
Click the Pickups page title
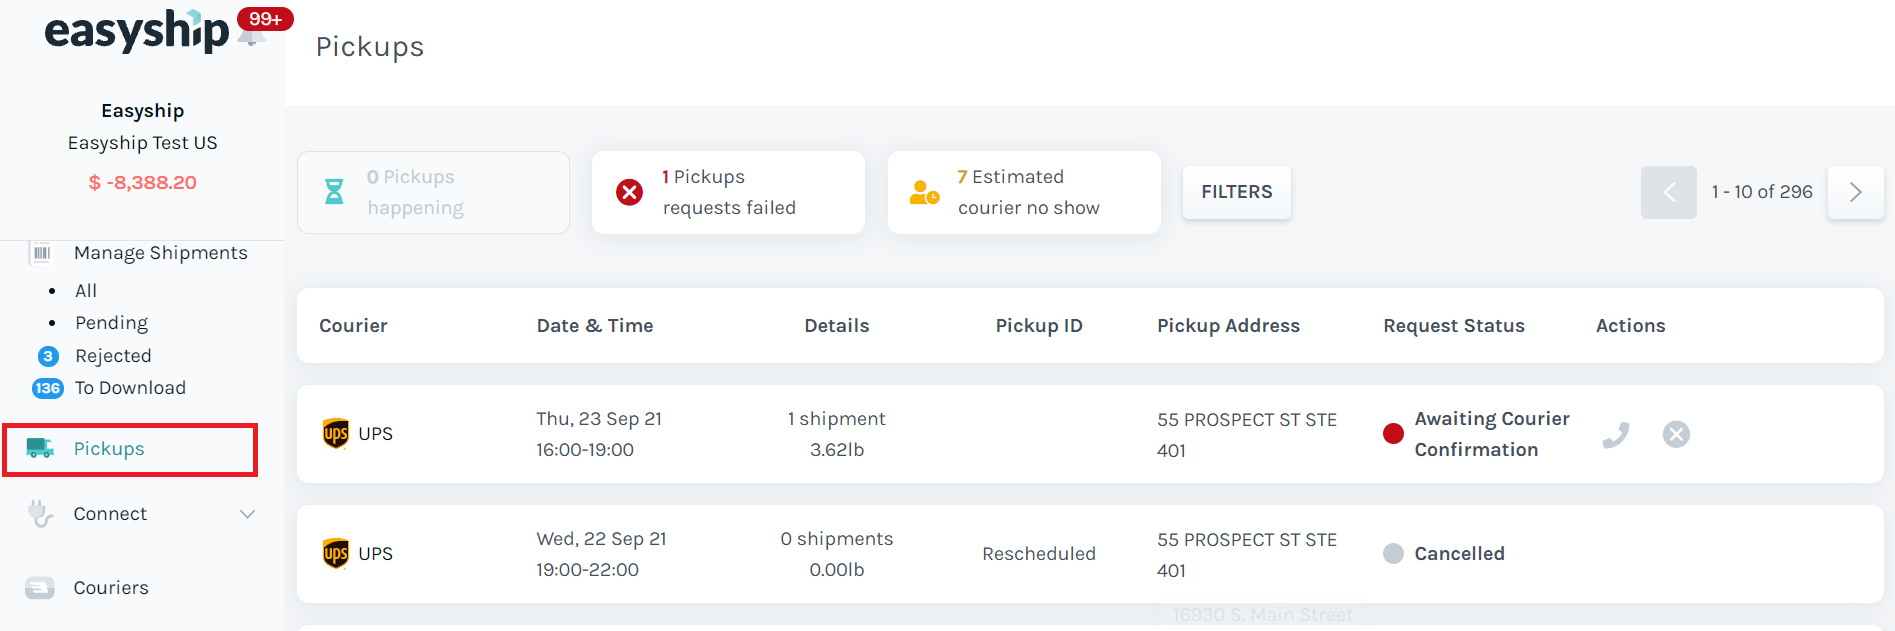(370, 47)
